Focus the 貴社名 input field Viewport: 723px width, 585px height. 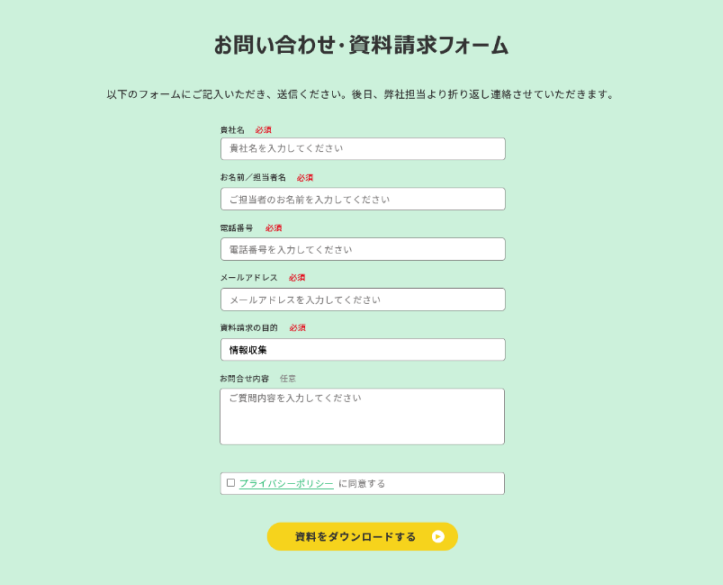coord(362,149)
